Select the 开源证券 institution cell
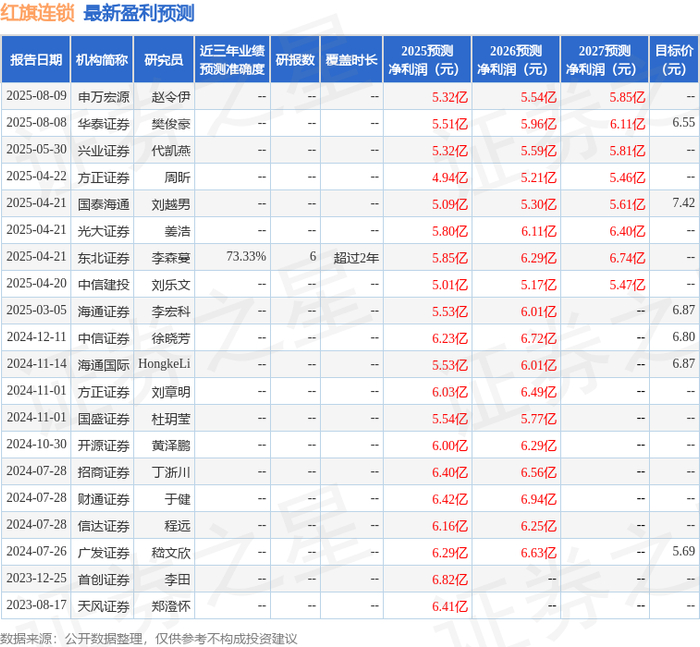The image size is (700, 647). click(104, 445)
